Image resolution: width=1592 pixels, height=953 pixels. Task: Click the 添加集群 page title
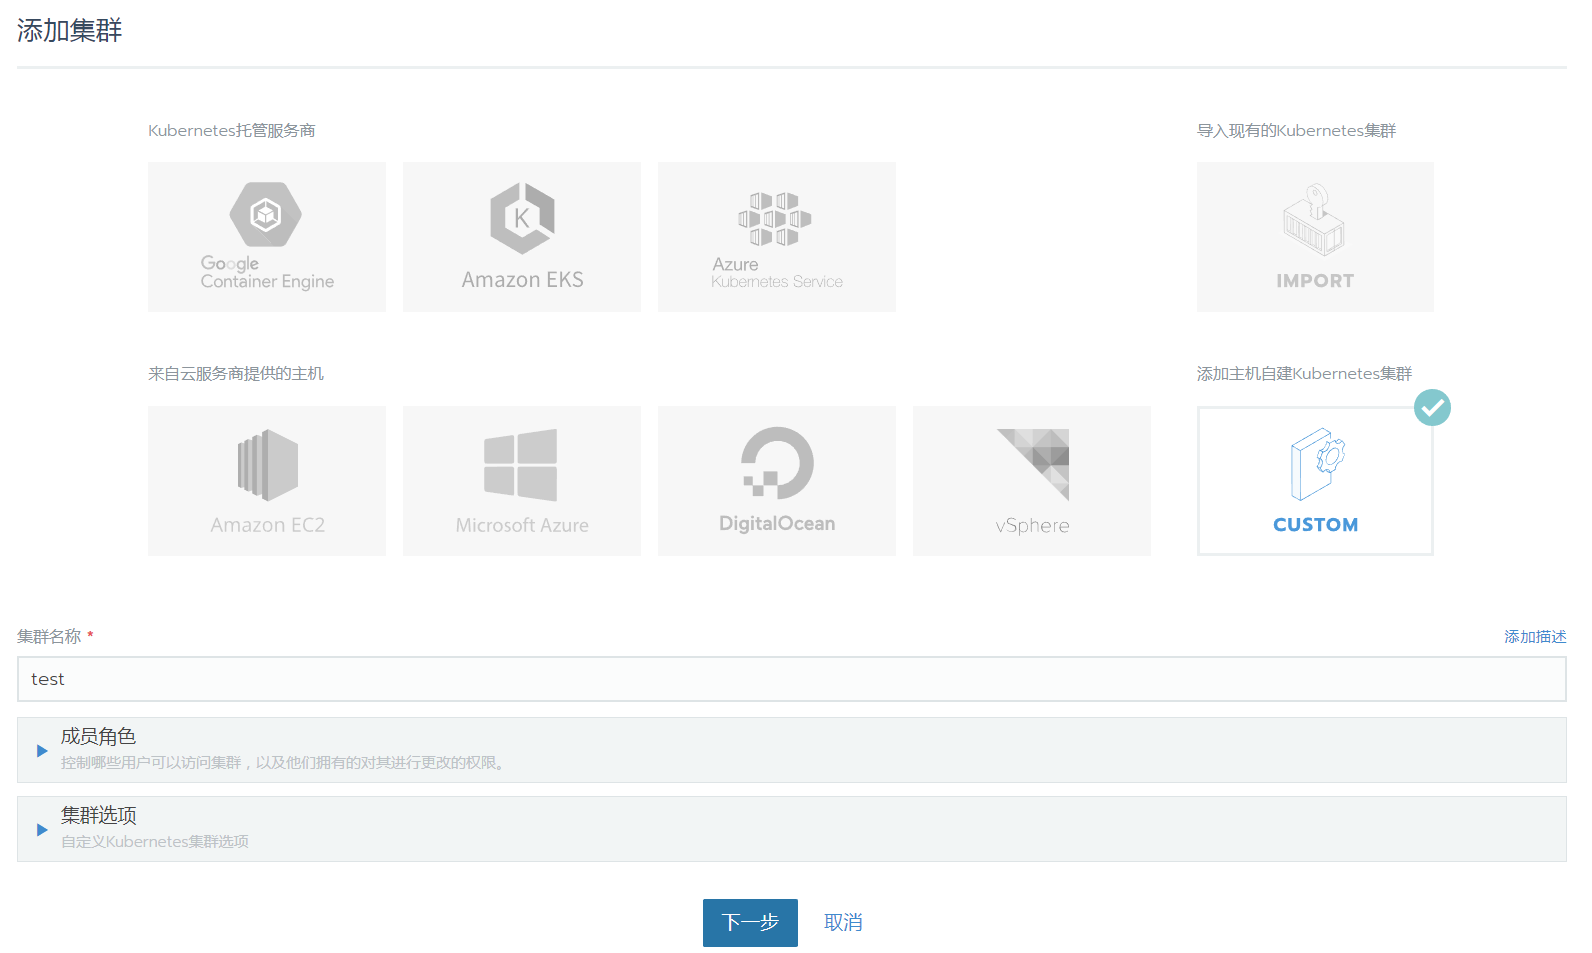tap(69, 31)
